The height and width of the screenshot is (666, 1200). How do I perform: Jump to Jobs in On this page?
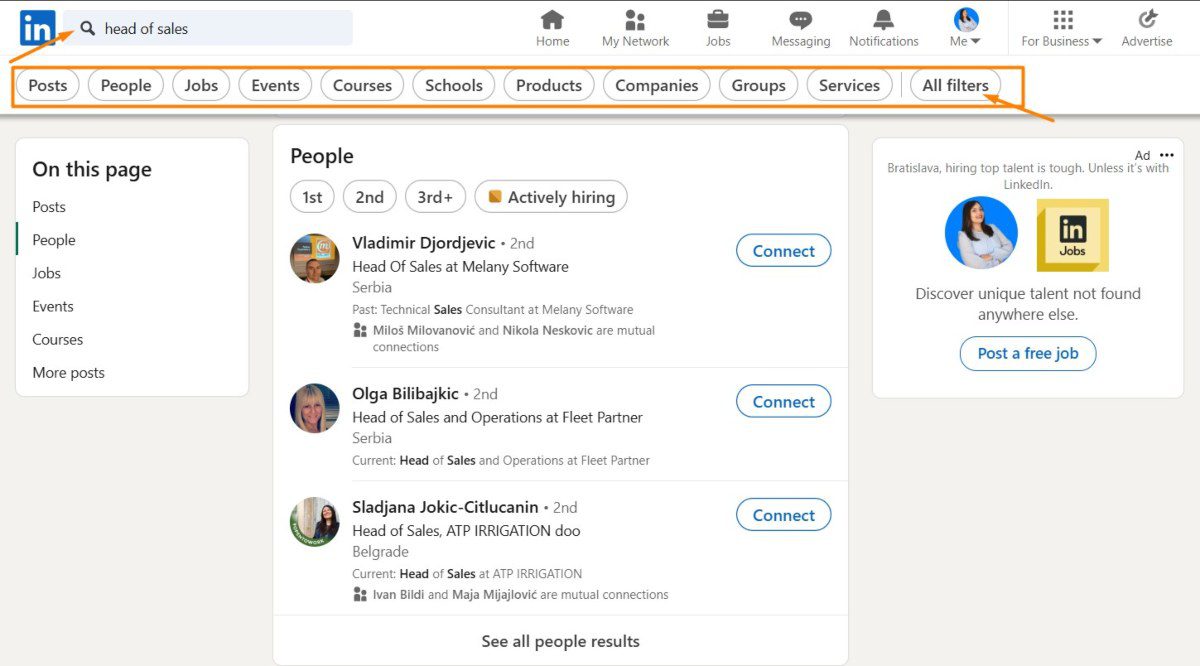46,273
